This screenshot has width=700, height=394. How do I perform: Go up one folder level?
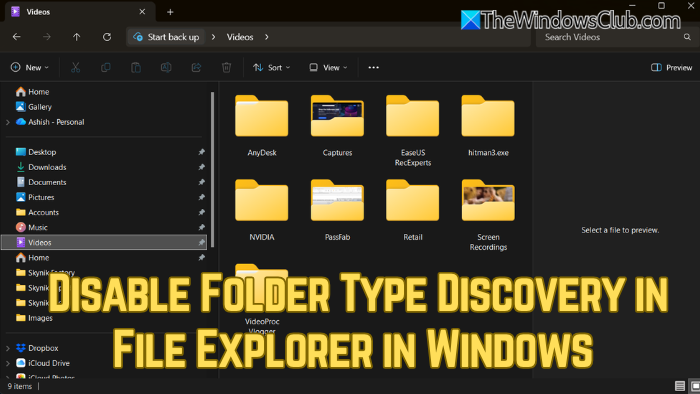(77, 37)
